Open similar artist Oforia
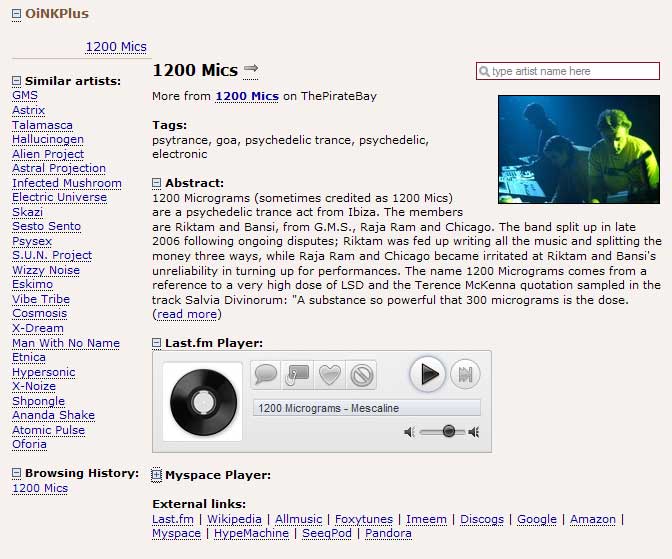This screenshot has width=672, height=559. tap(29, 444)
